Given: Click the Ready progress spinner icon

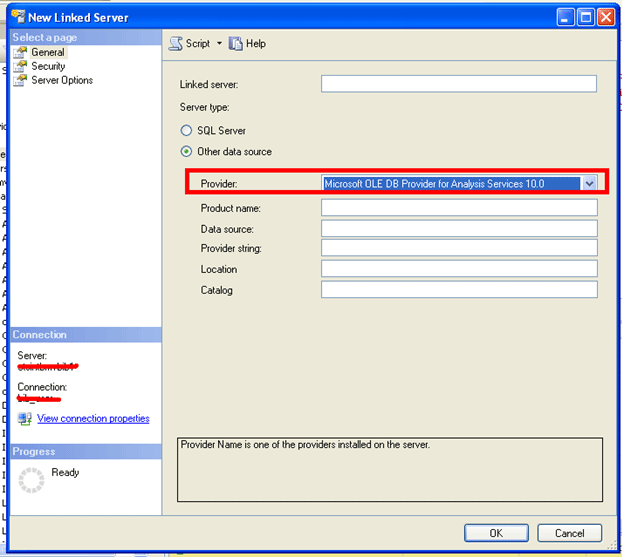Looking at the screenshot, I should [31, 480].
